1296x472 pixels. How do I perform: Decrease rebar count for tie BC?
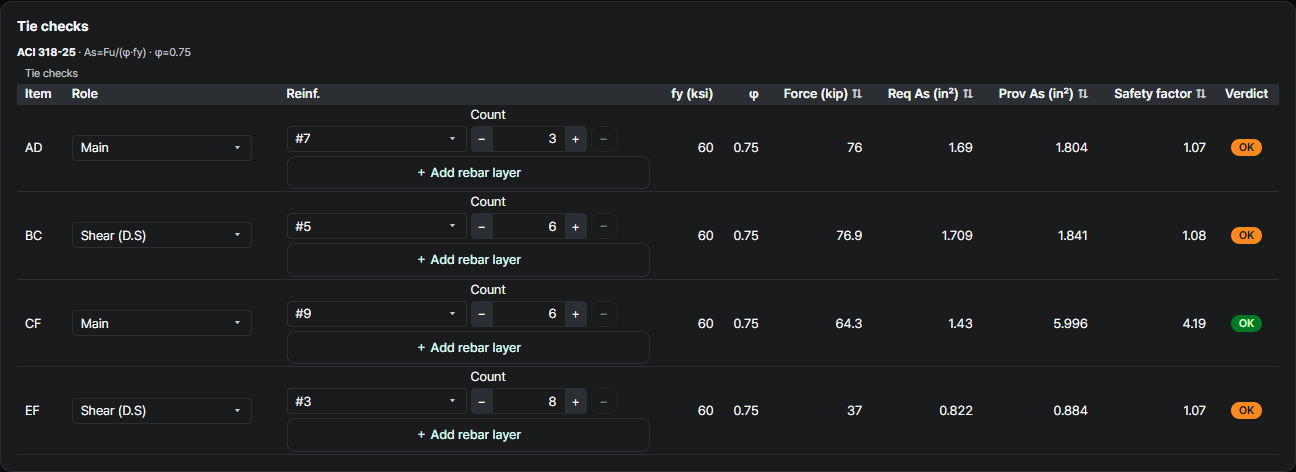482,227
